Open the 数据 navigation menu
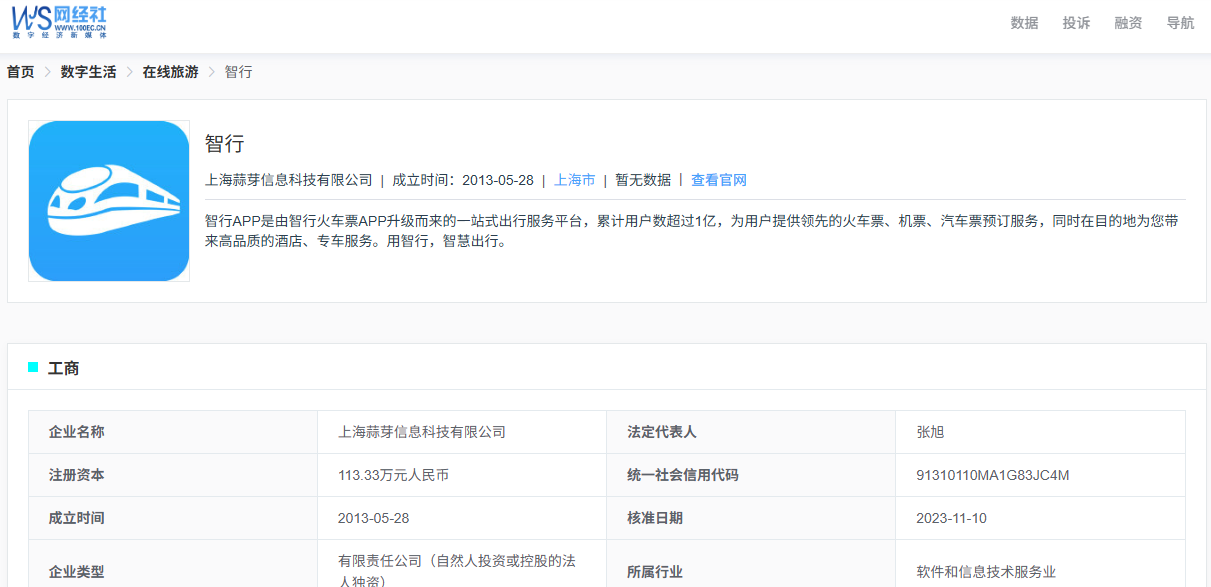 point(1024,23)
